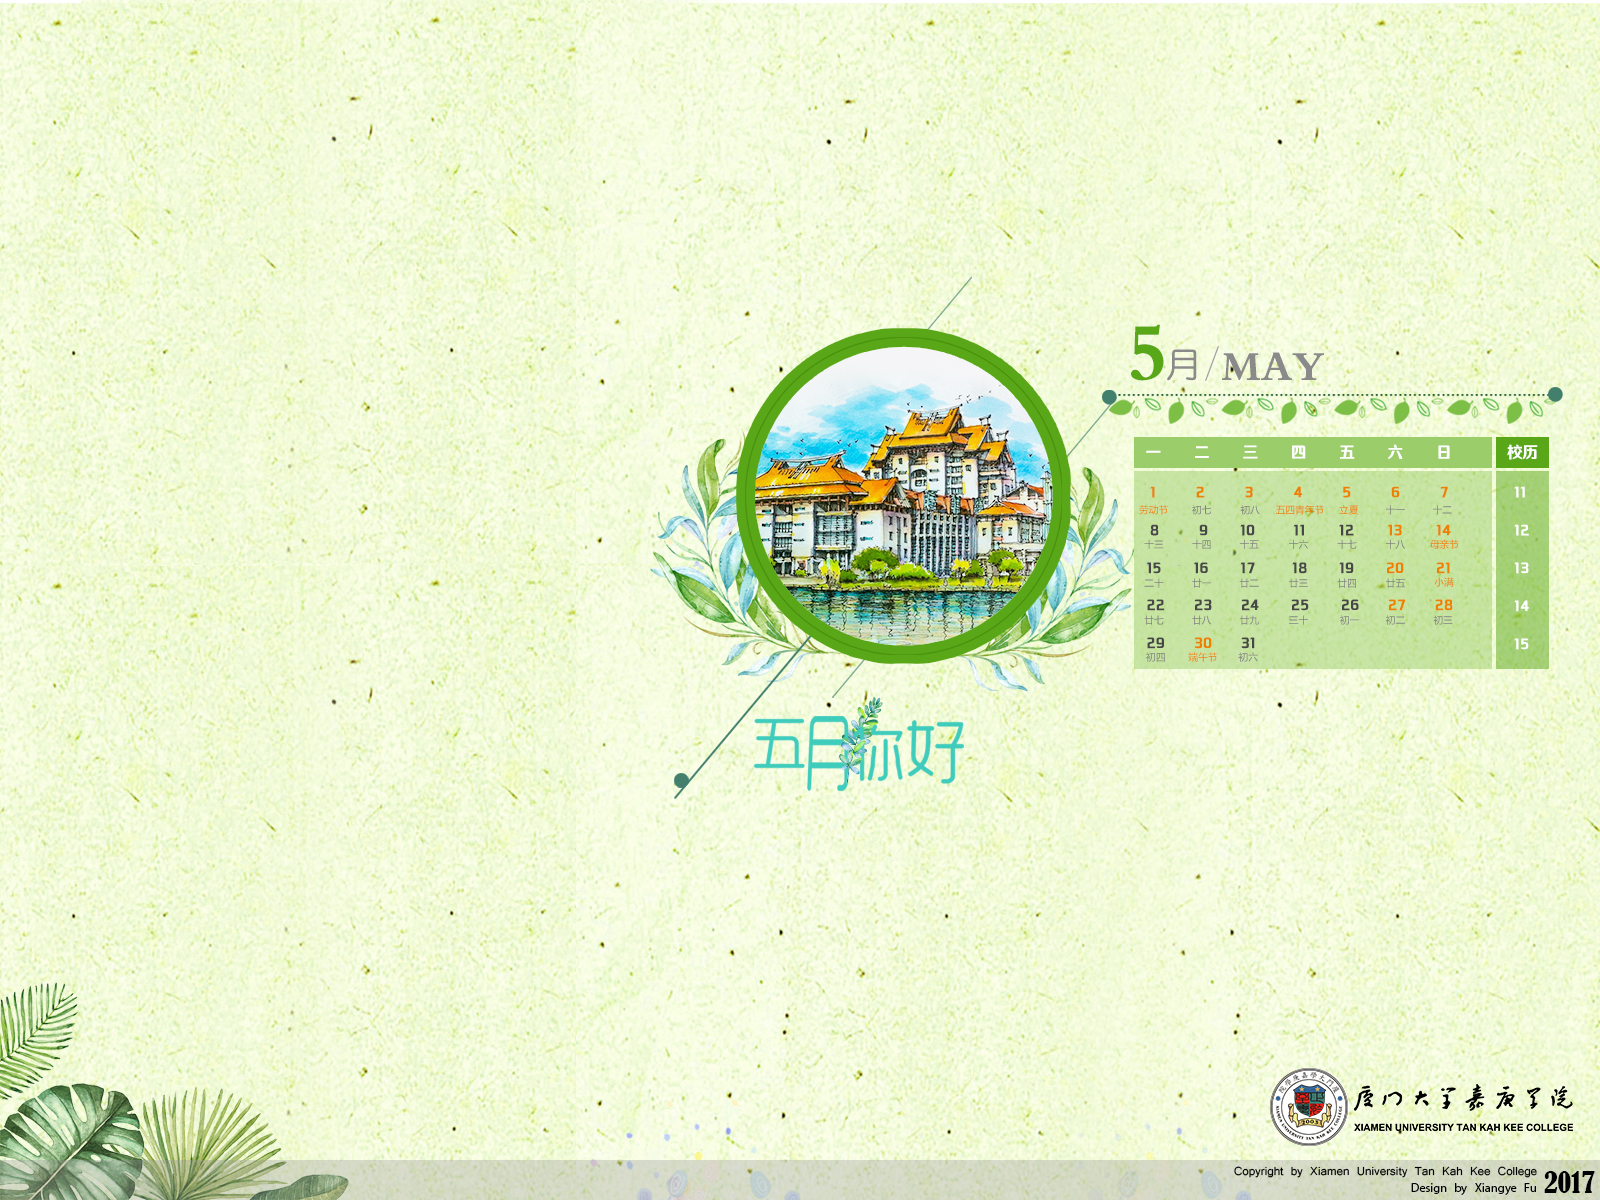The image size is (1600, 1200).
Task: Select May 8 labeled 十三
Action: [x=1154, y=537]
